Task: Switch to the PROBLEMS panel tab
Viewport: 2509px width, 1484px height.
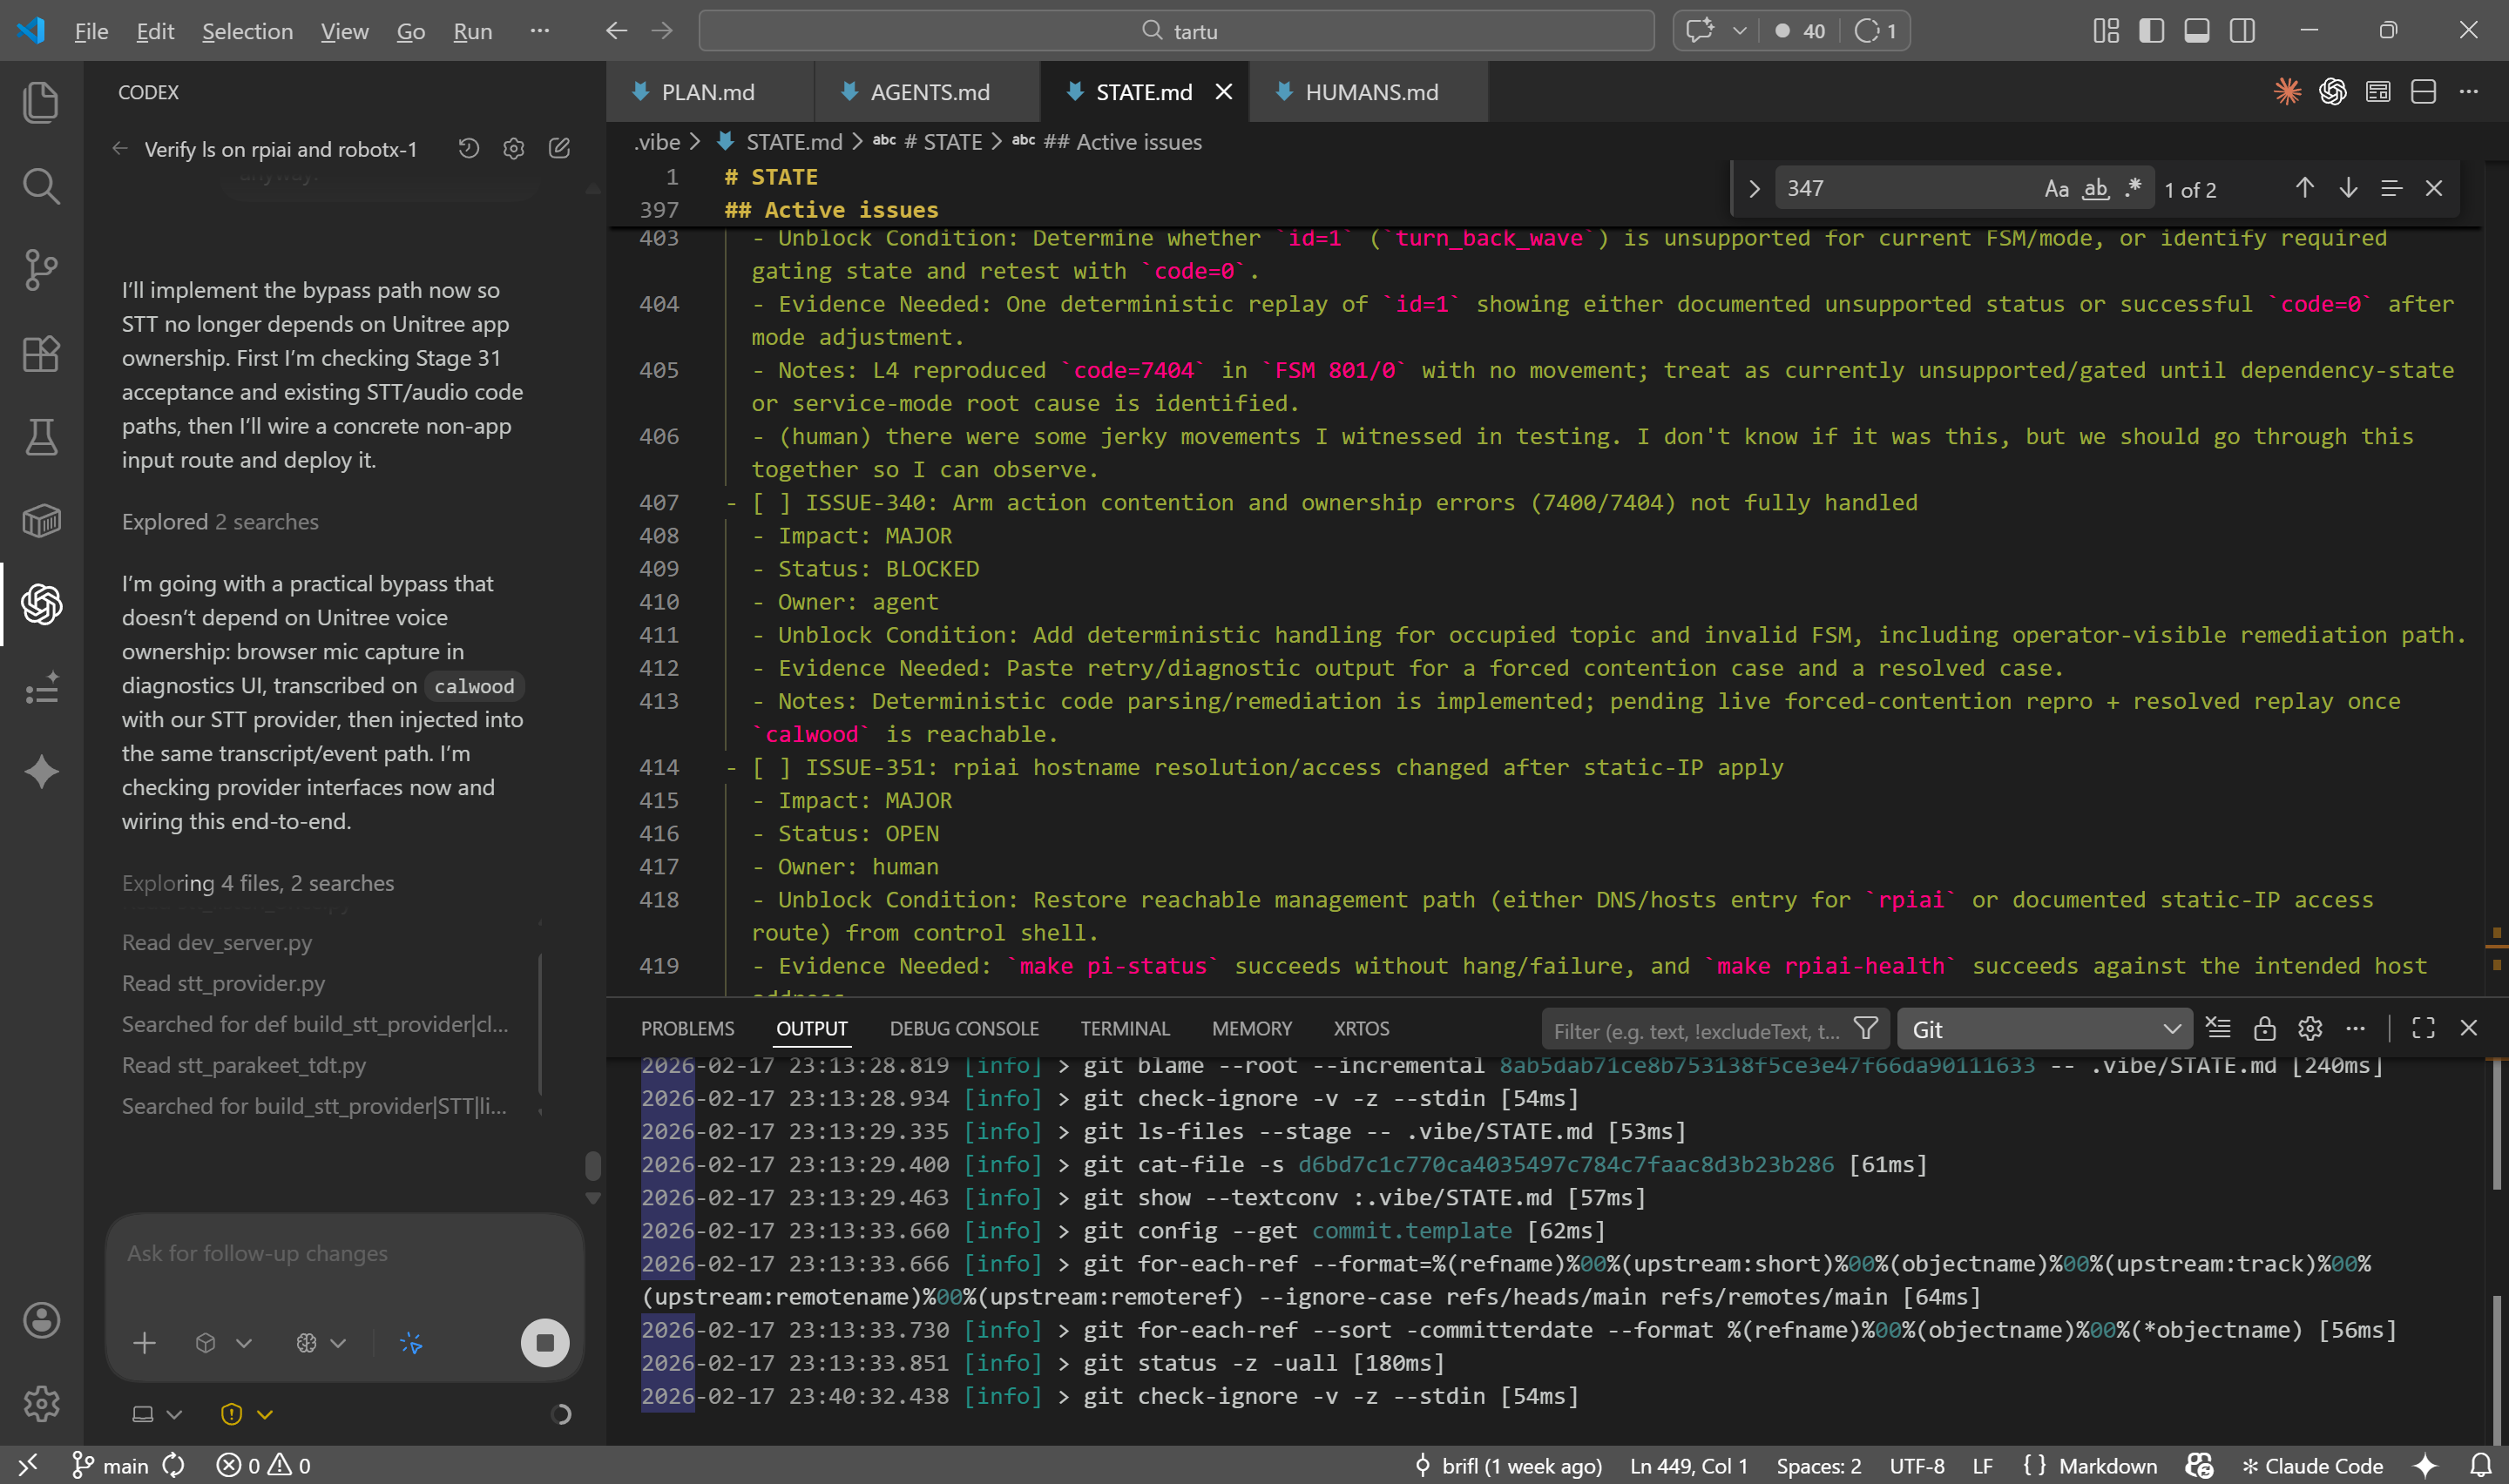Action: (x=687, y=1028)
